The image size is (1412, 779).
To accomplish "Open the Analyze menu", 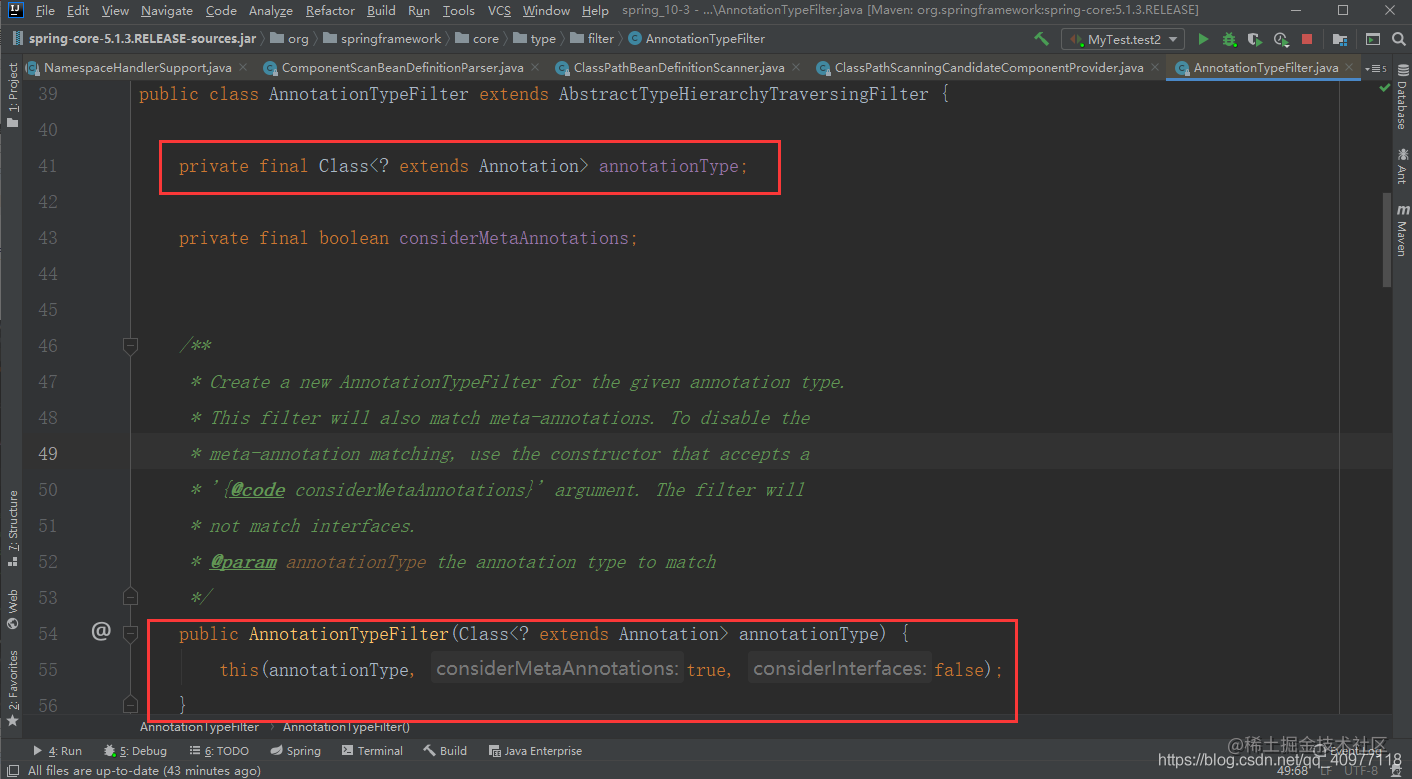I will point(270,10).
